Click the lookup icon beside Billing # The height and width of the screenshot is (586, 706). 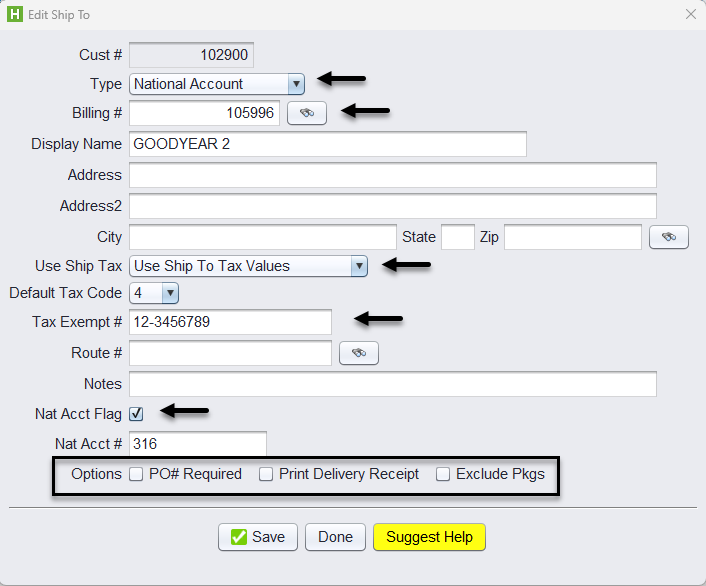pyautogui.click(x=307, y=113)
